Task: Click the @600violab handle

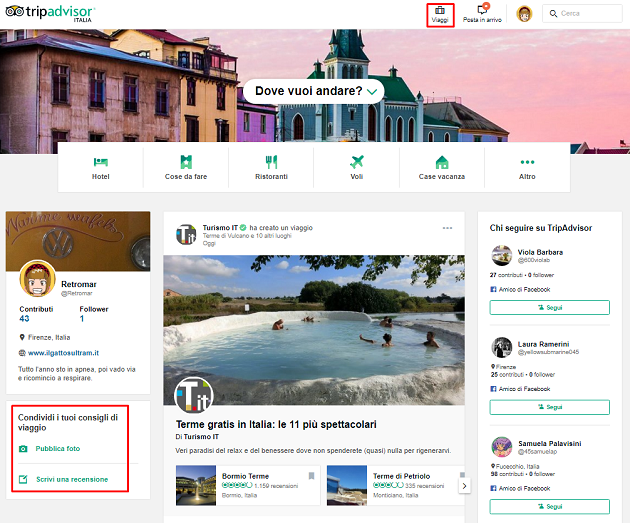Action: click(x=534, y=260)
